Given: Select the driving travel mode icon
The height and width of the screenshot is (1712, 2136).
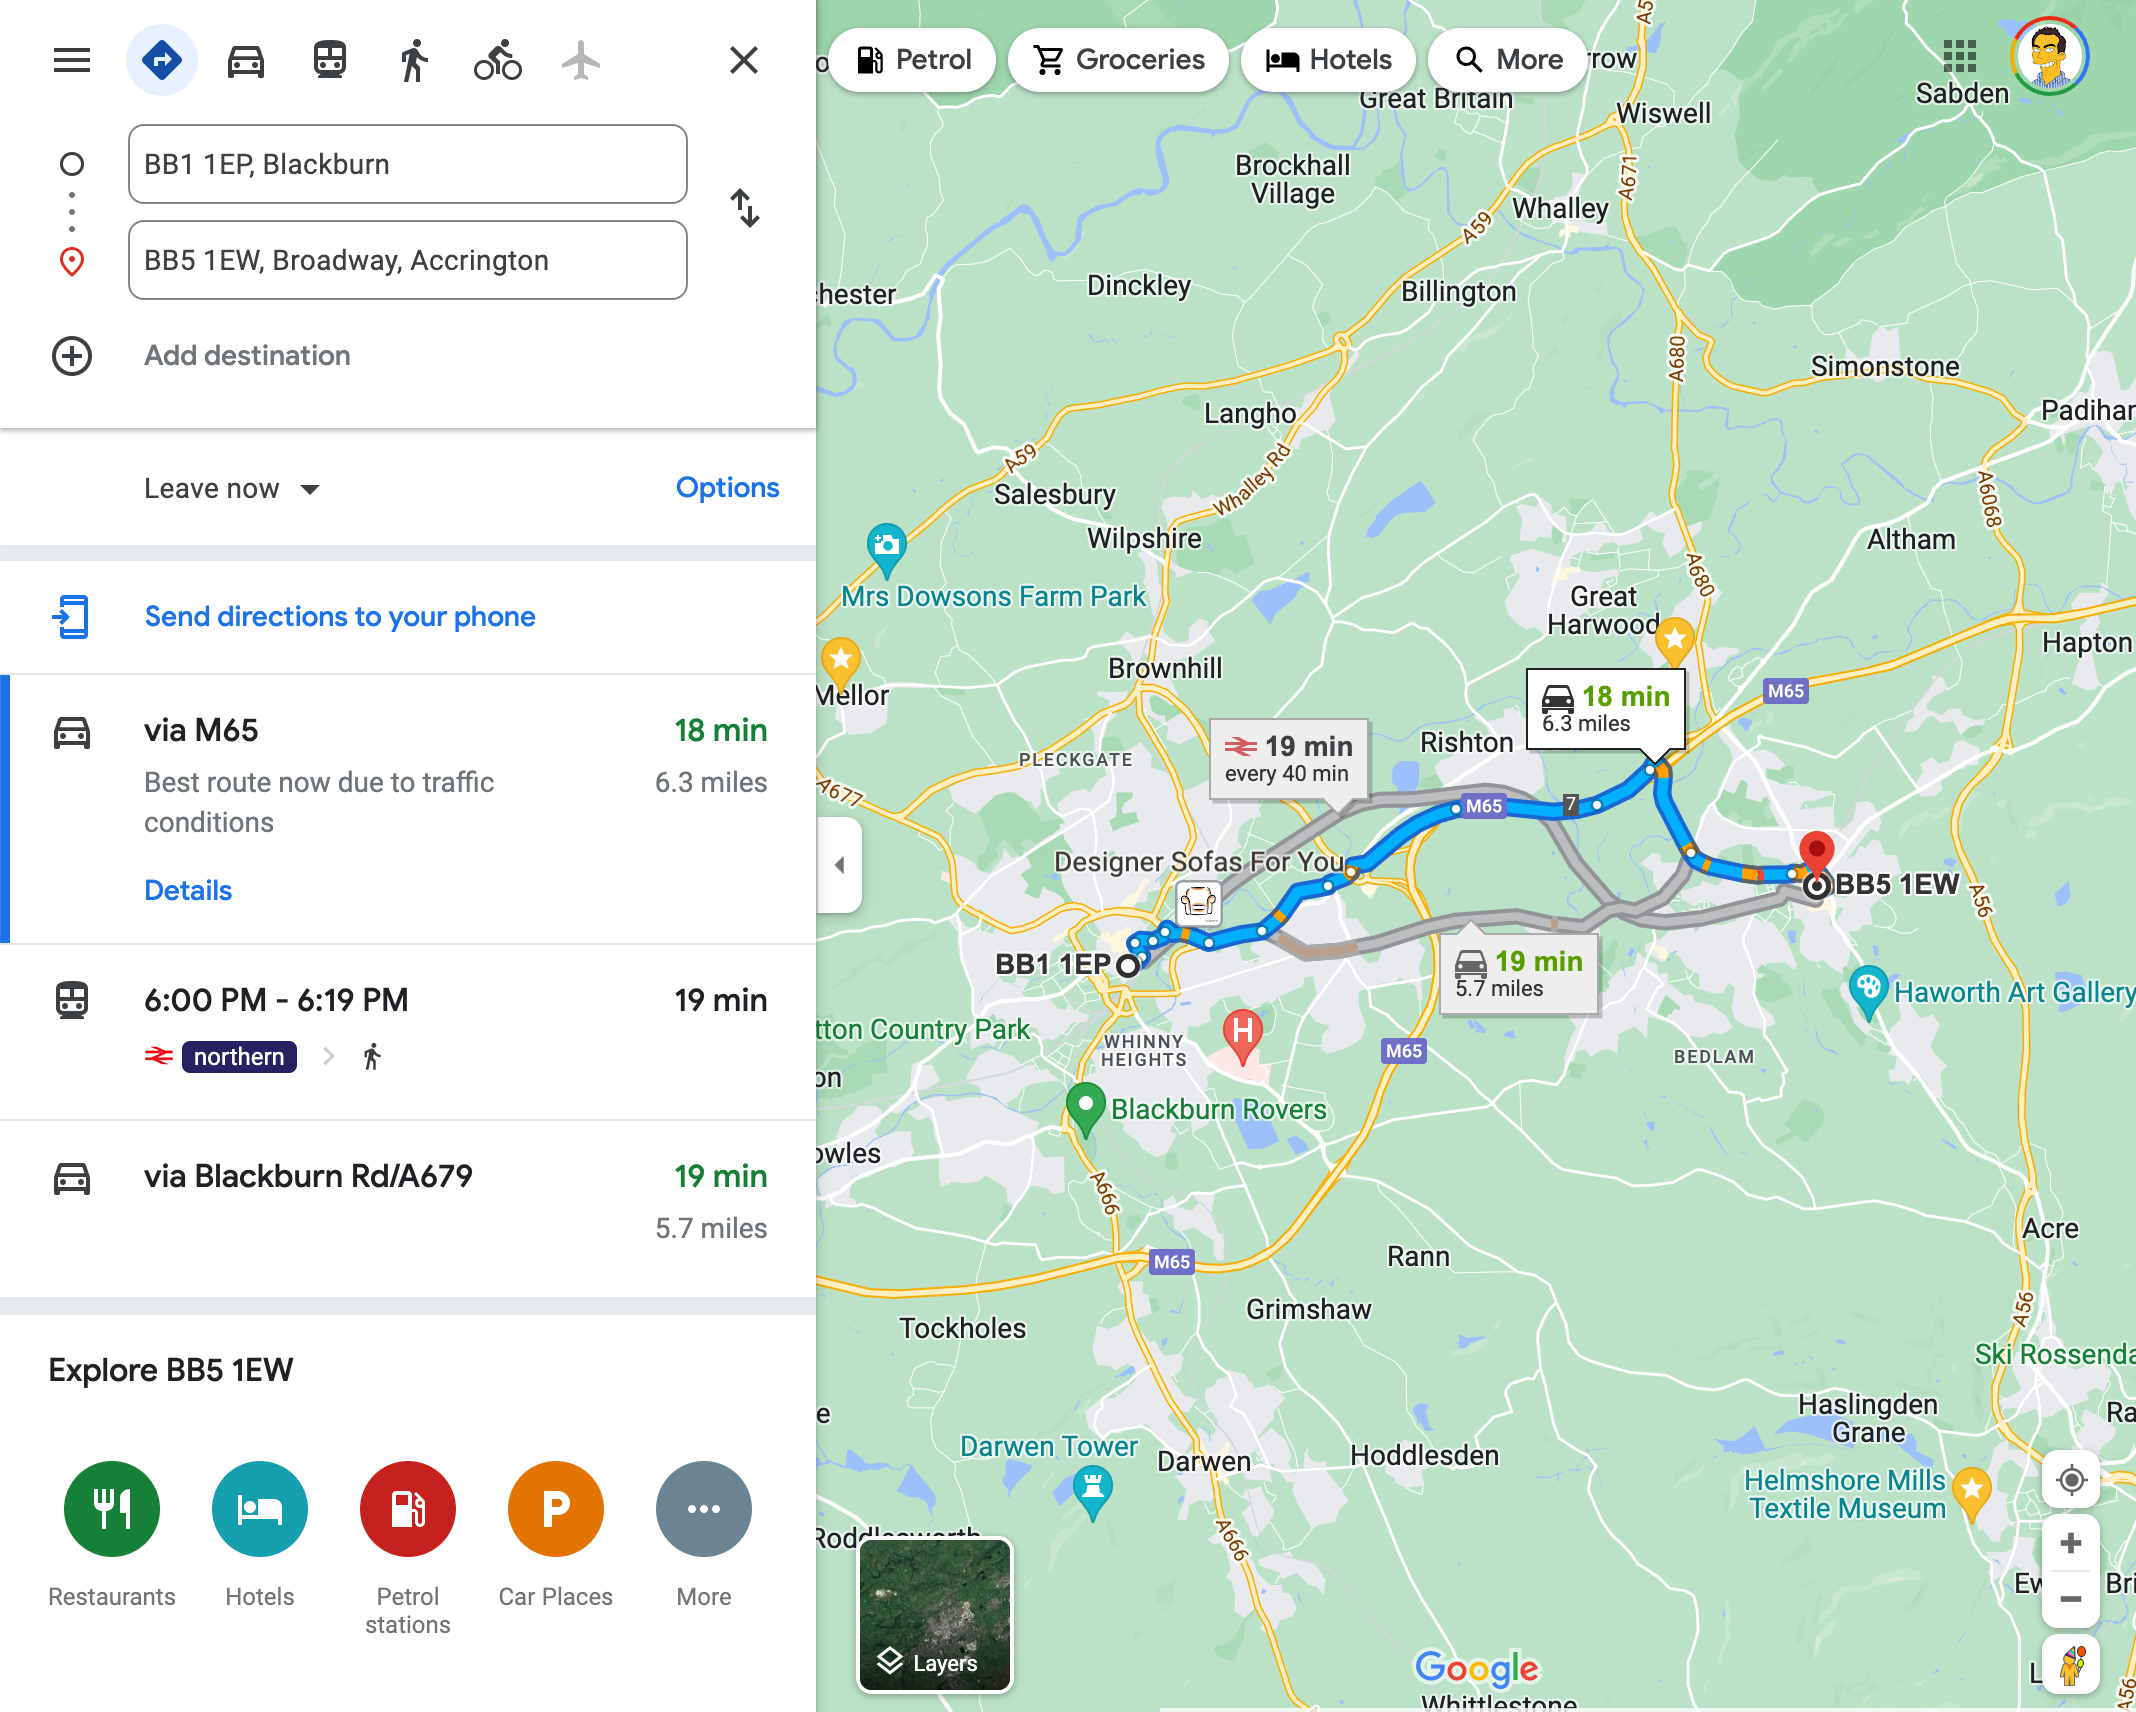Looking at the screenshot, I should 246,61.
